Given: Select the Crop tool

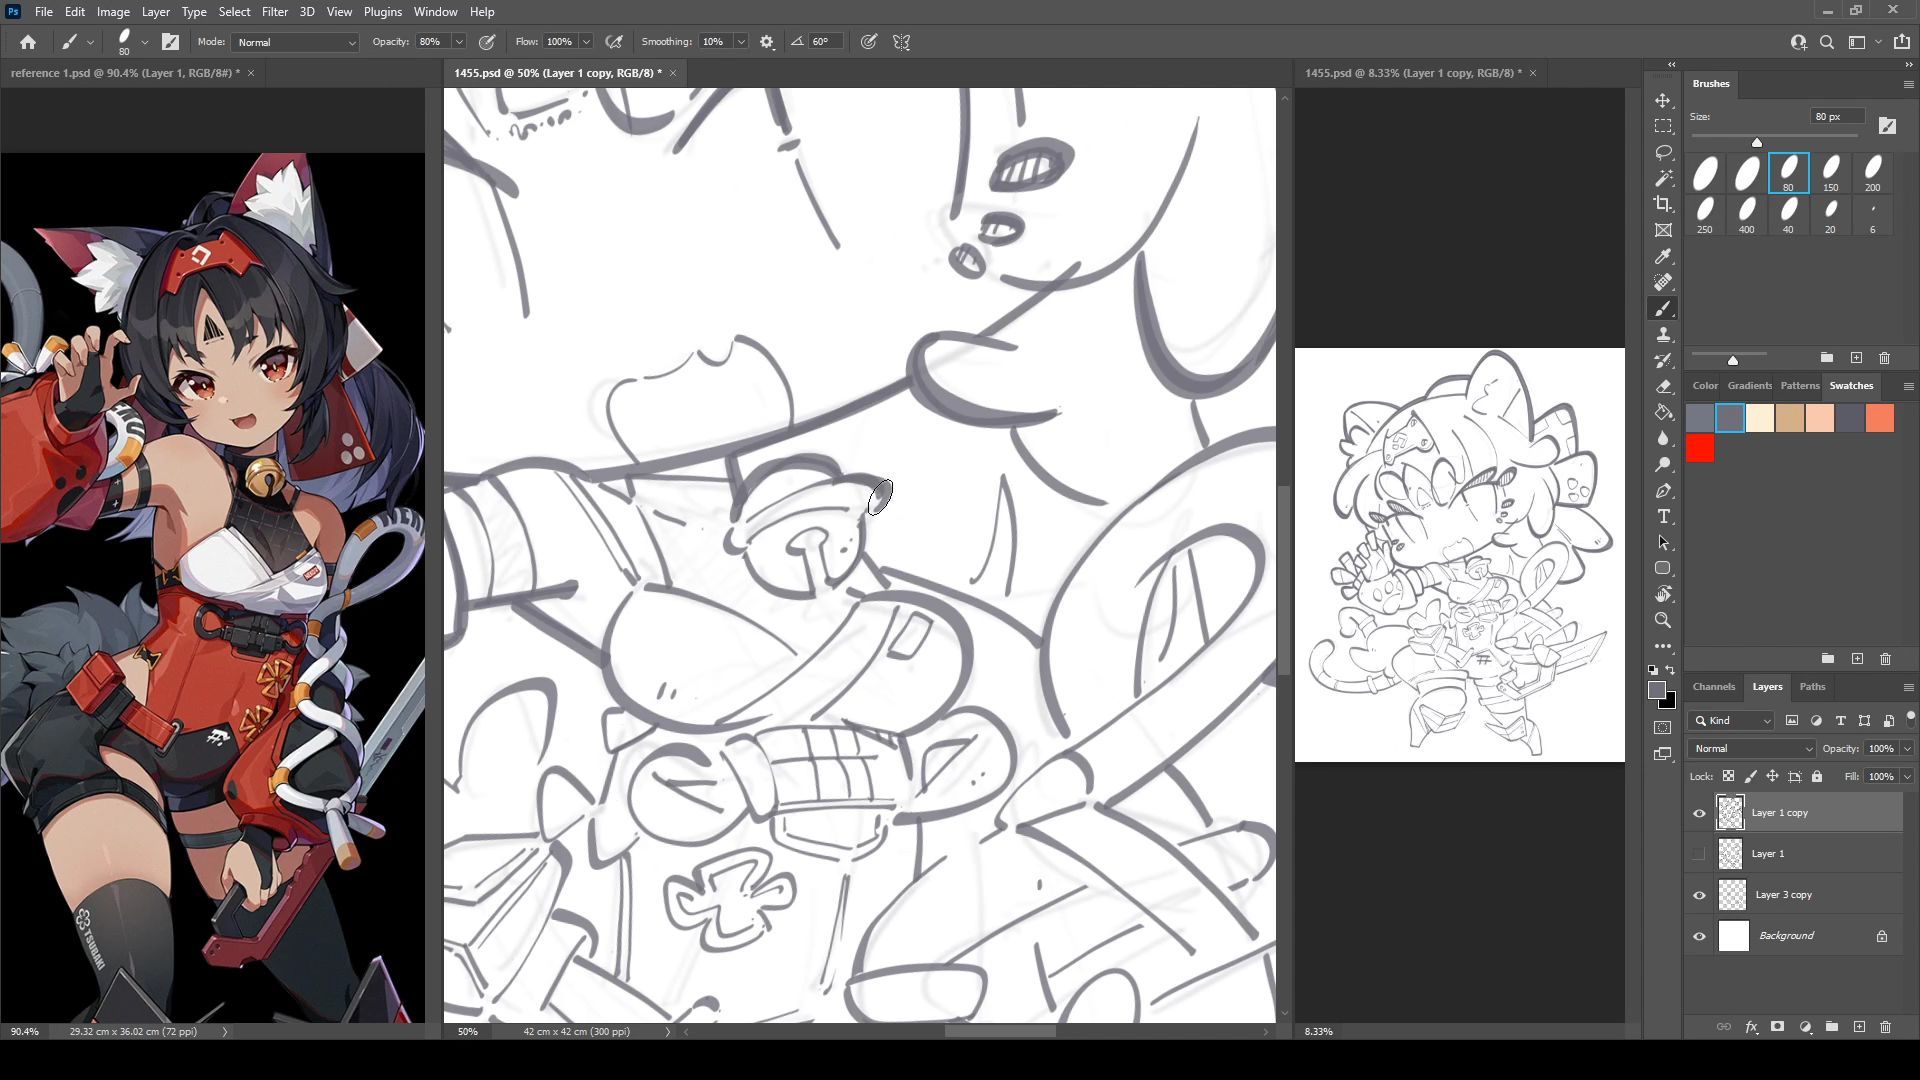Looking at the screenshot, I should coord(1663,205).
